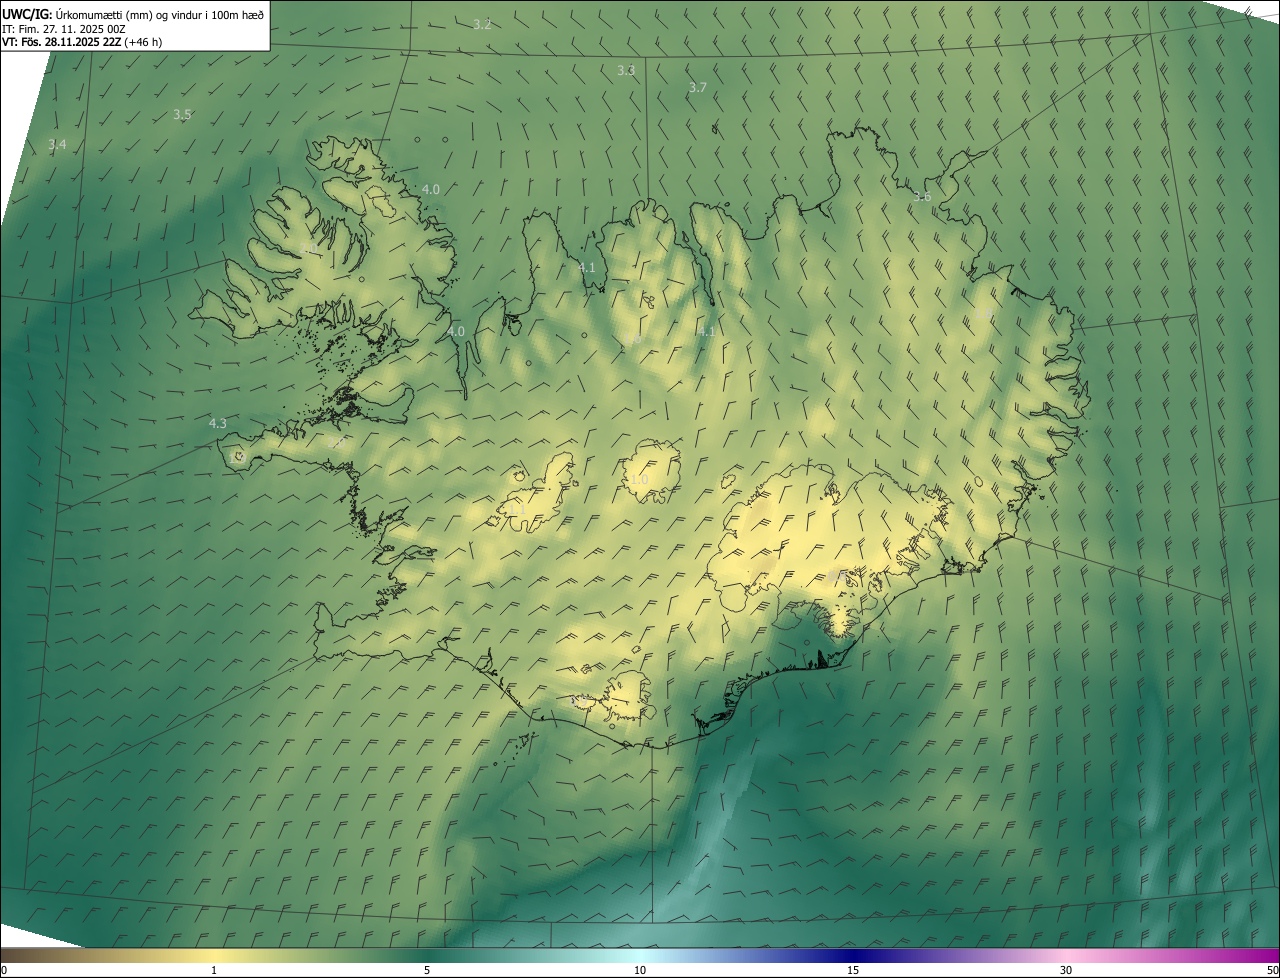Click the '1.0' value label on the glacier
This screenshot has width=1280, height=978.
[639, 480]
